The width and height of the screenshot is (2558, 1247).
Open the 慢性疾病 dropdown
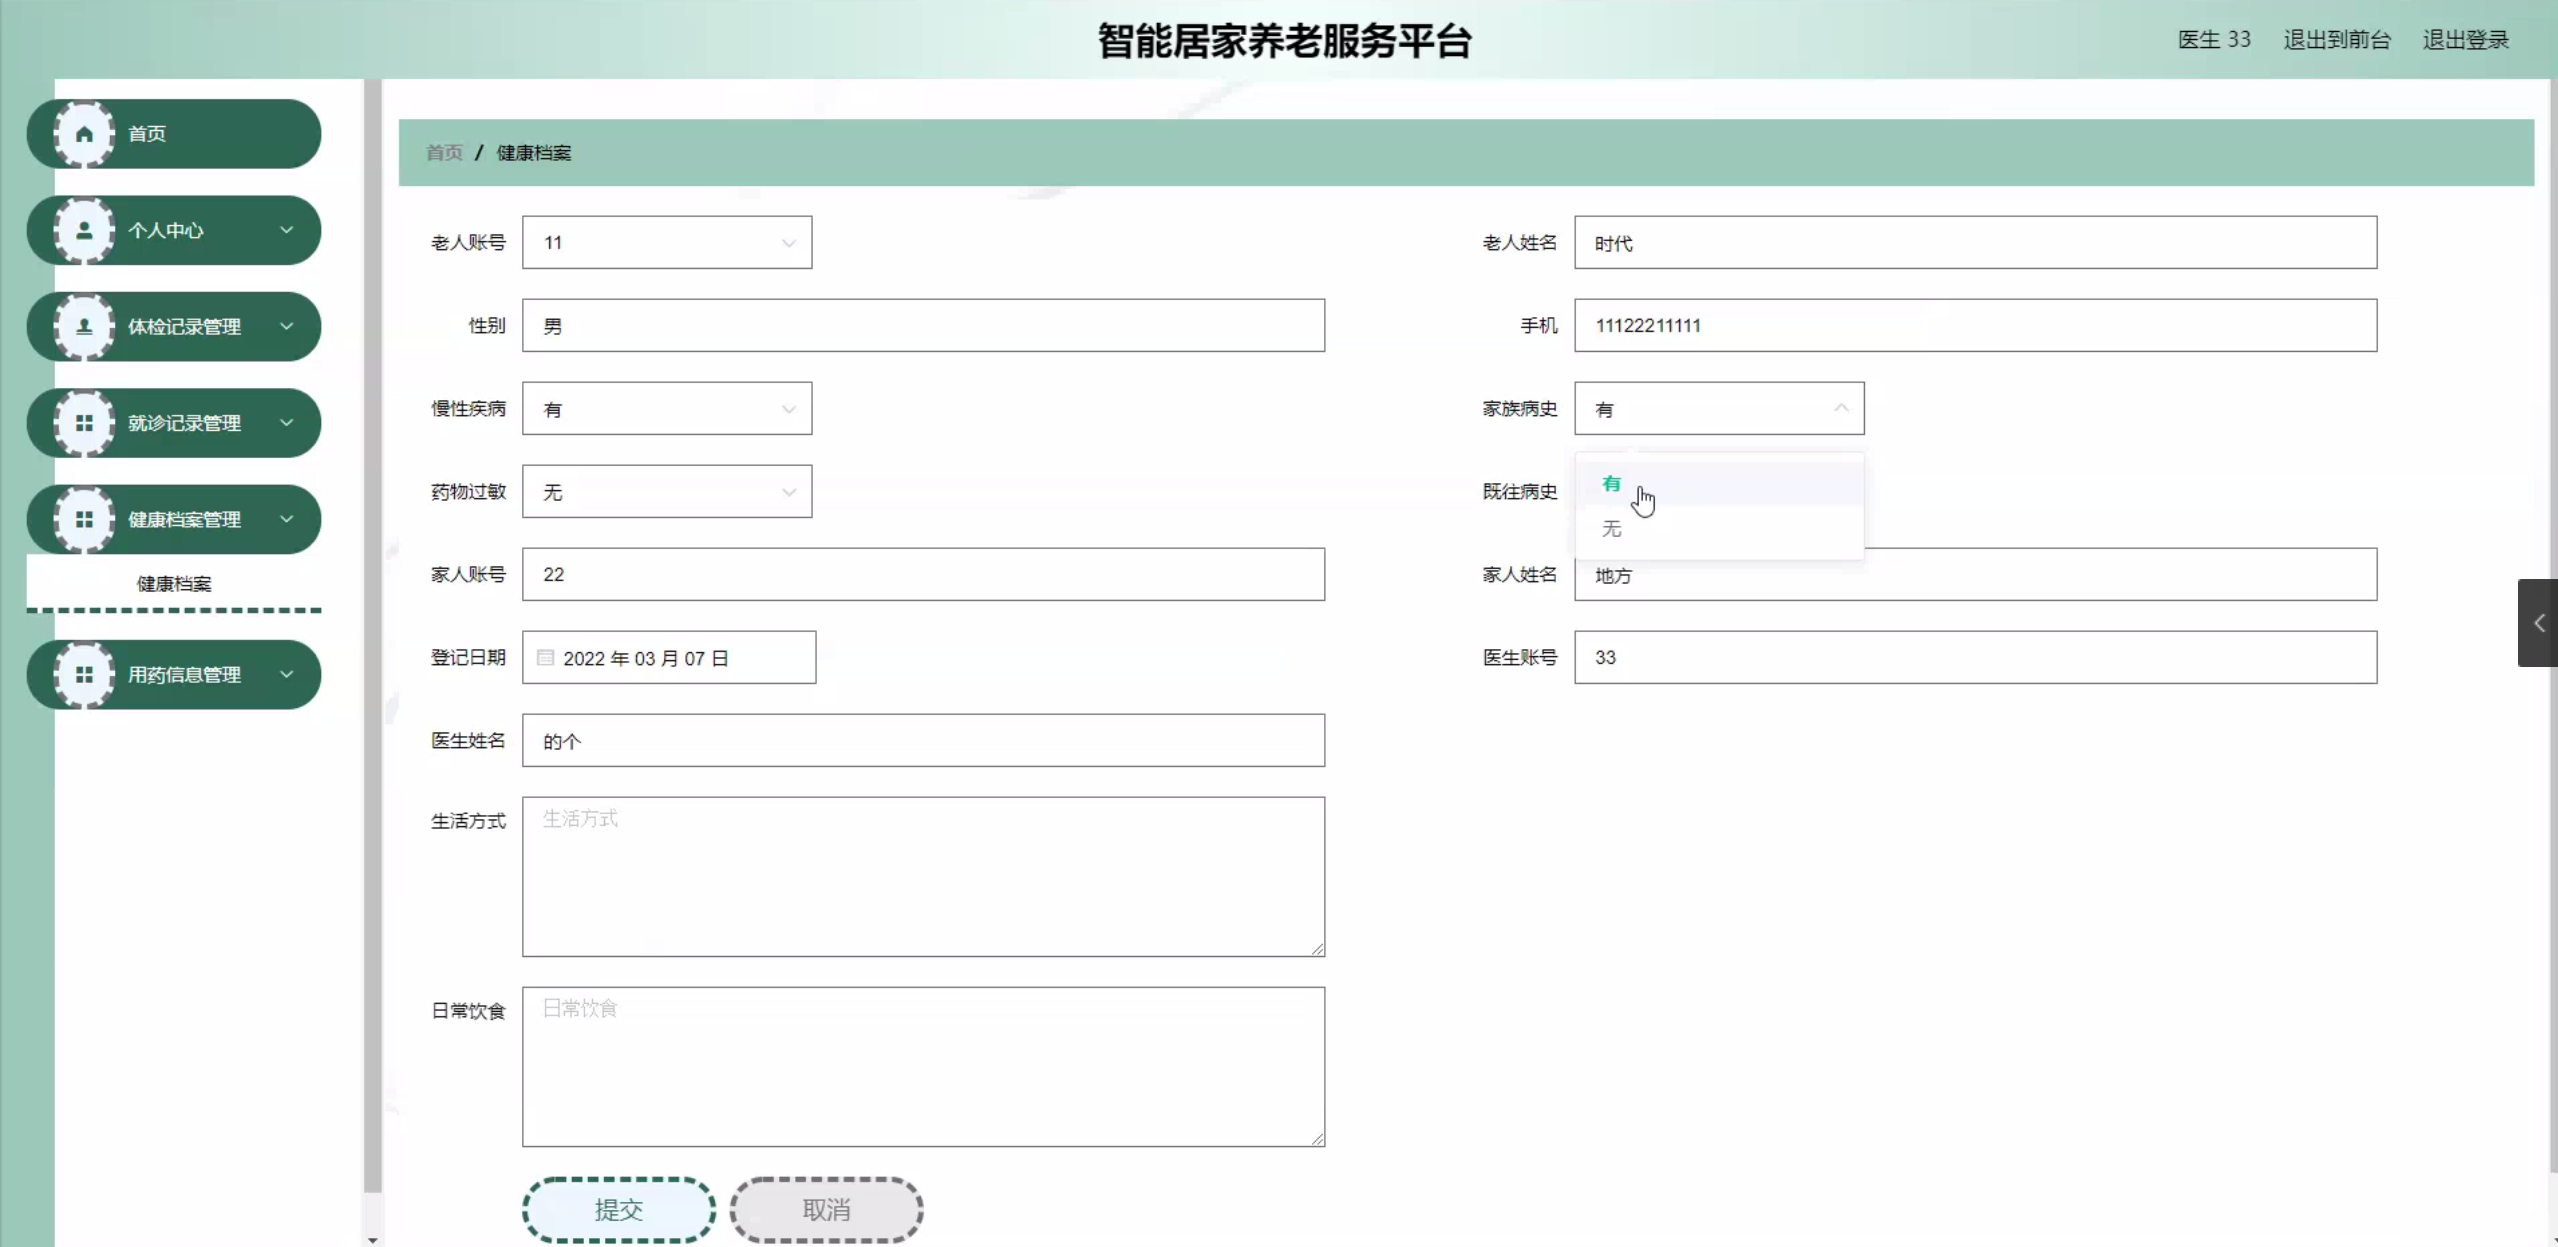(667, 409)
